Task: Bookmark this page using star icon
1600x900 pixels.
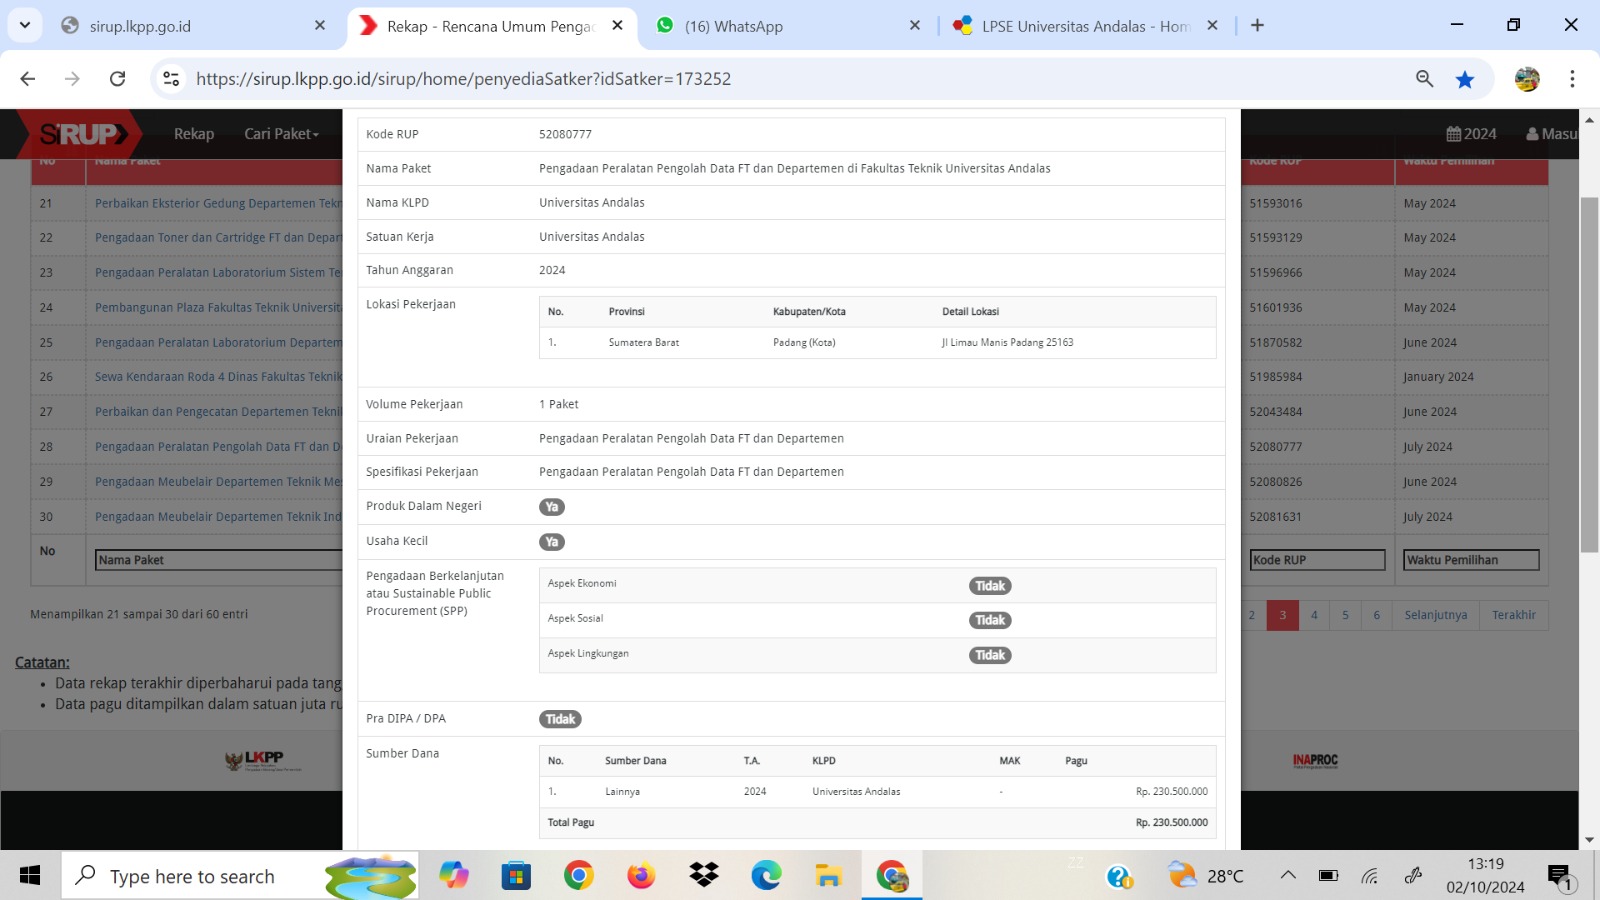Action: point(1465,79)
